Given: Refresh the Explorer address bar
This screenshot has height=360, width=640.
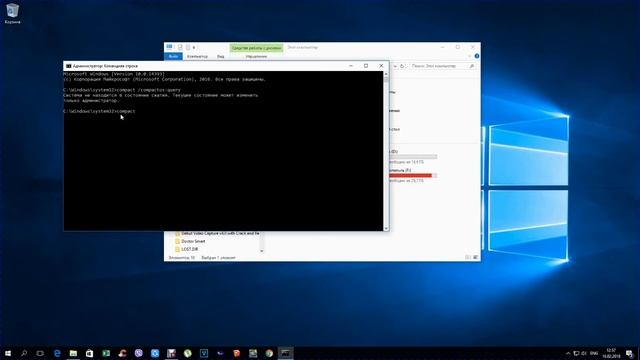Looking at the screenshot, I should [402, 66].
